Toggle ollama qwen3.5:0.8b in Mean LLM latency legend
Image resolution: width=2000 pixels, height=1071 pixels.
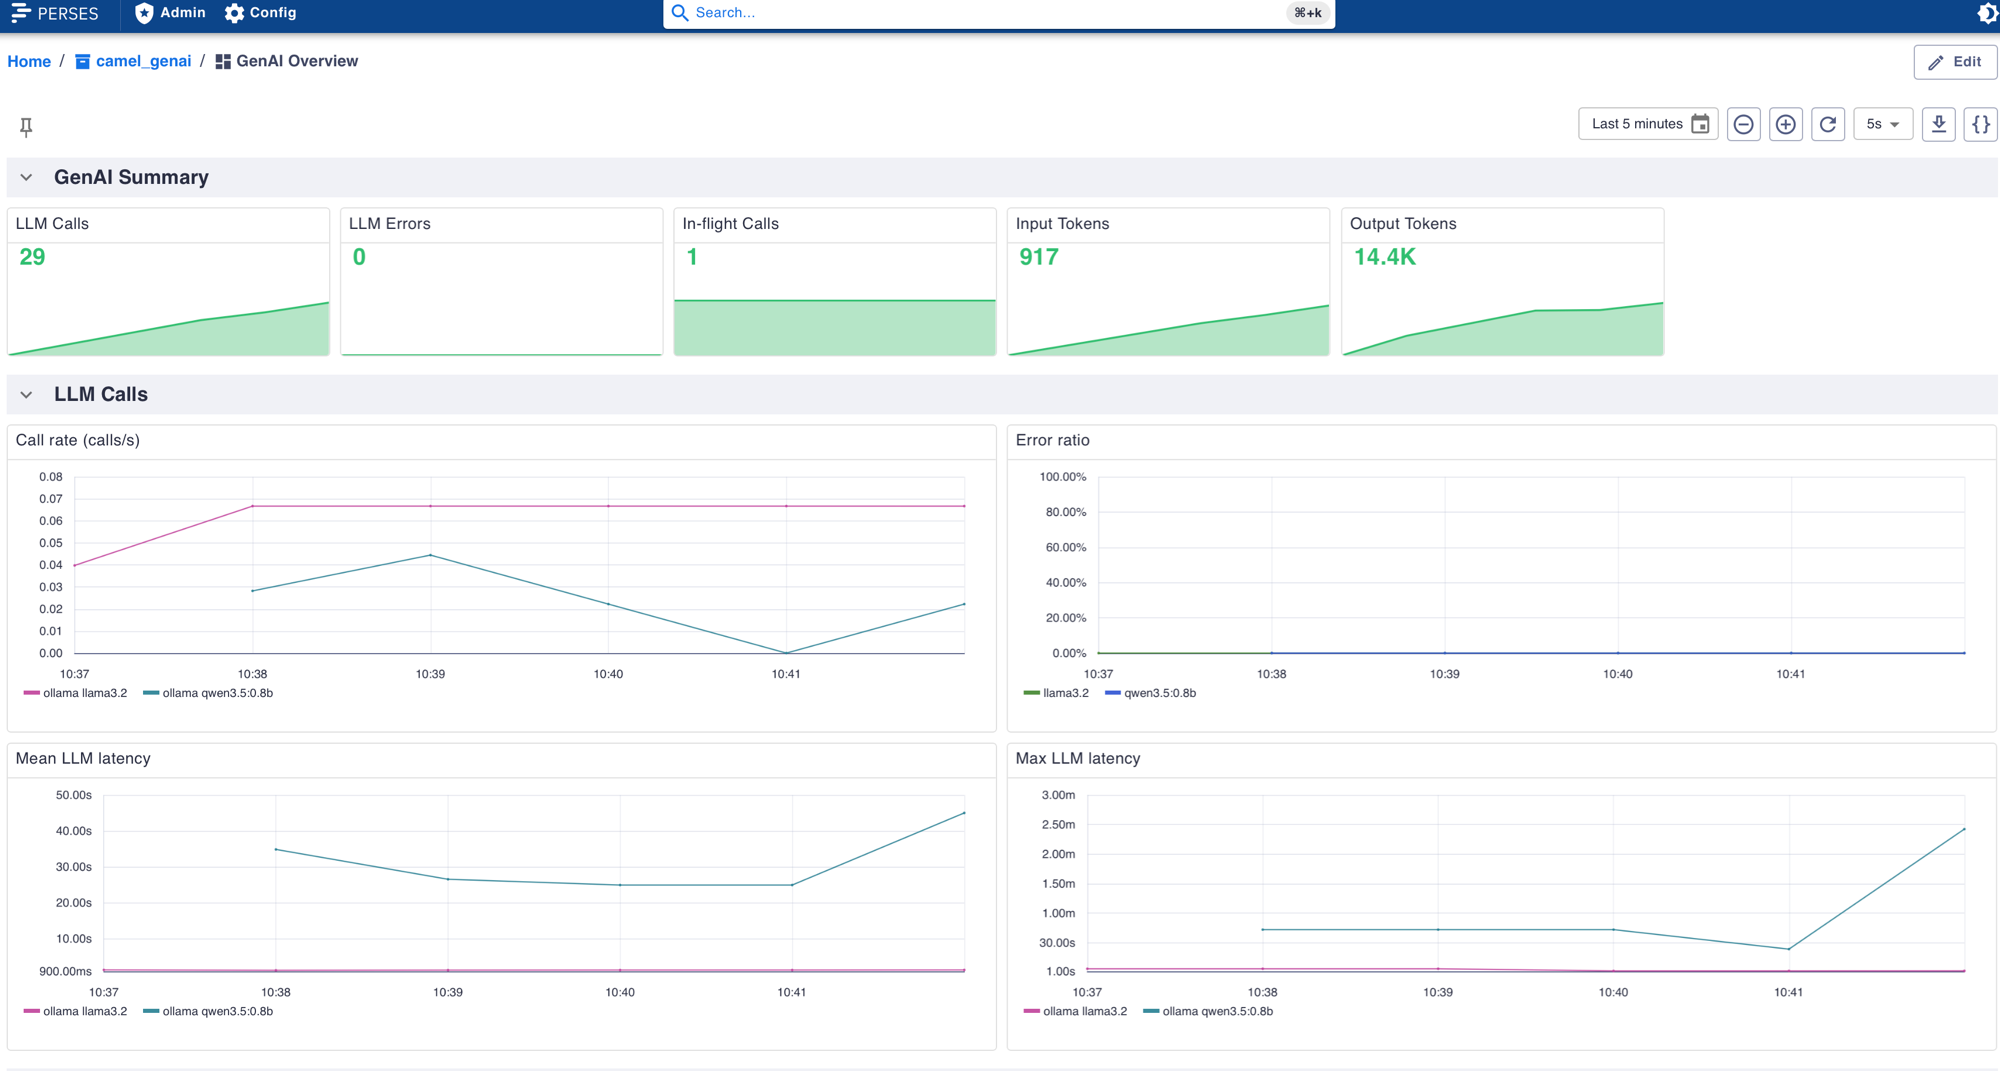coord(208,1011)
